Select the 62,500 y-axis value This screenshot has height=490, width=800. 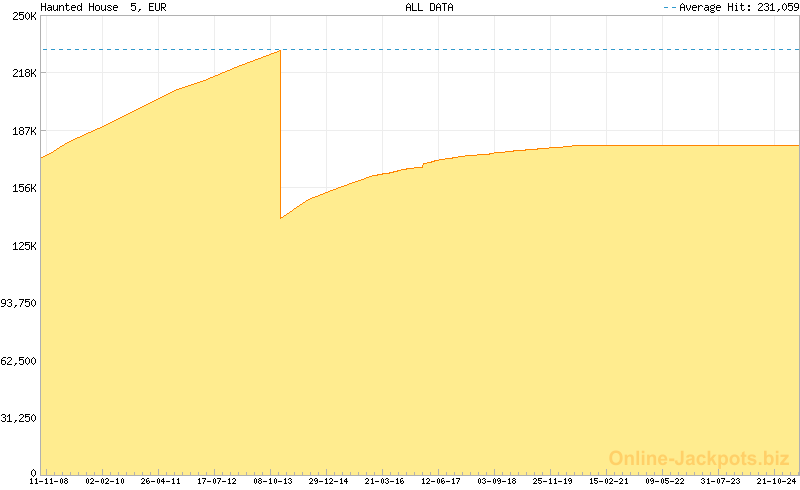click(x=19, y=361)
